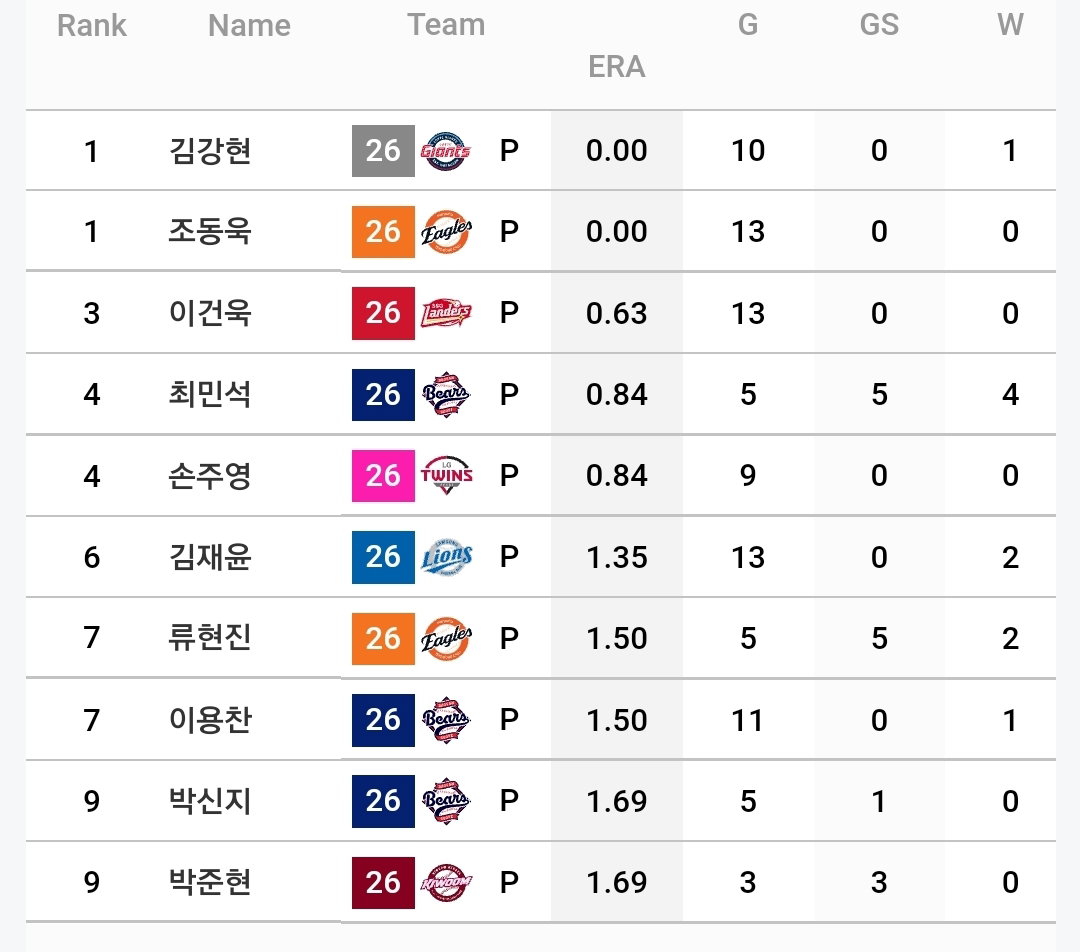Click the Bears logo for 최민석
Viewport: 1080px width, 952px height.
point(446,394)
